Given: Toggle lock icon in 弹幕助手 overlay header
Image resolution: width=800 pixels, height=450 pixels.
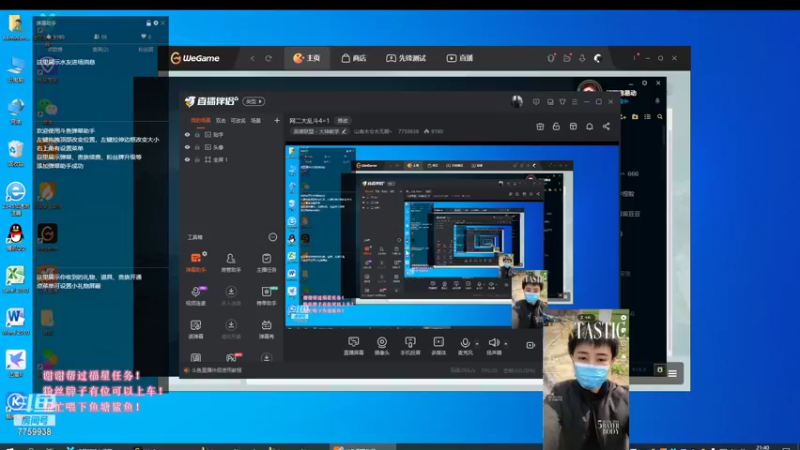Looking at the screenshot, I should (148, 23).
